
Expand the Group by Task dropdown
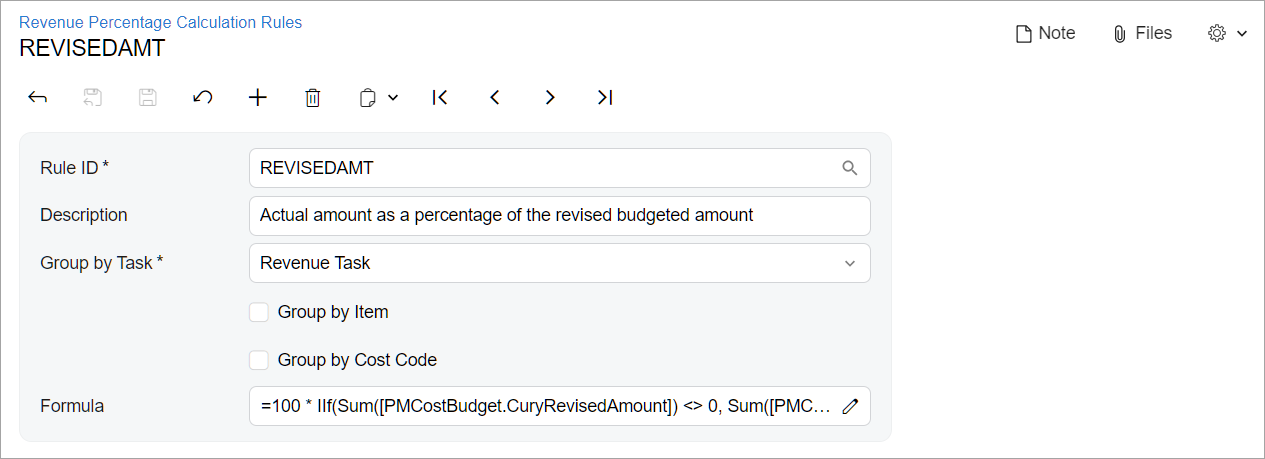click(x=850, y=264)
